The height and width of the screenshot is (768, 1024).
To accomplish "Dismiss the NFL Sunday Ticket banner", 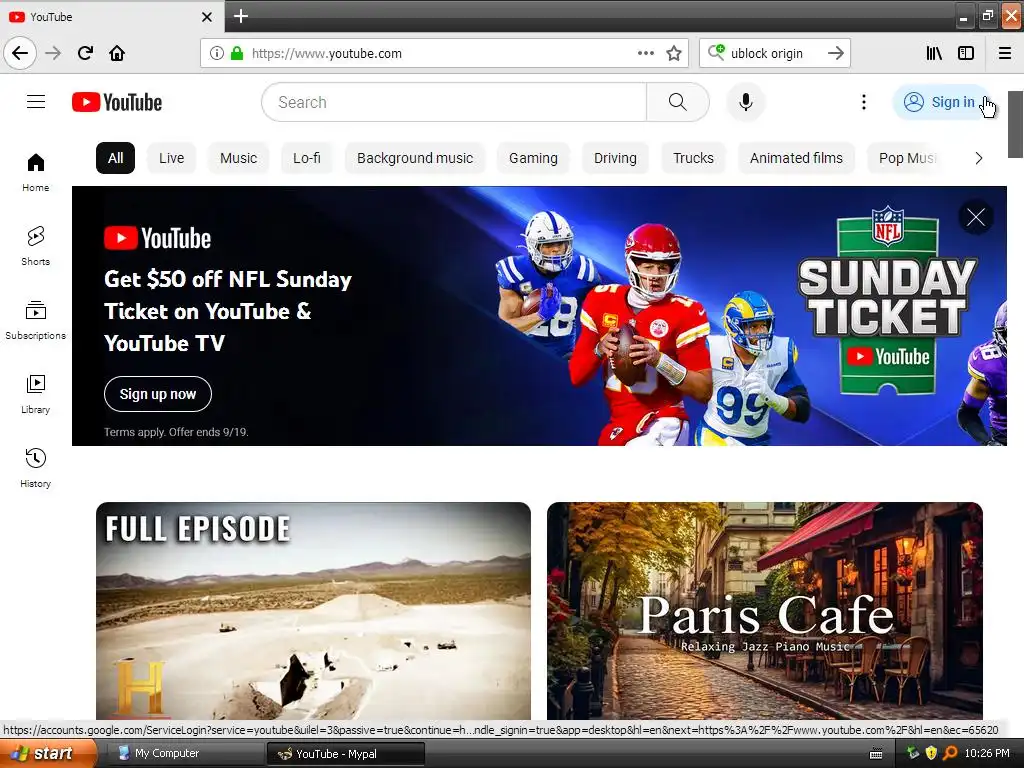I will pos(976,217).
